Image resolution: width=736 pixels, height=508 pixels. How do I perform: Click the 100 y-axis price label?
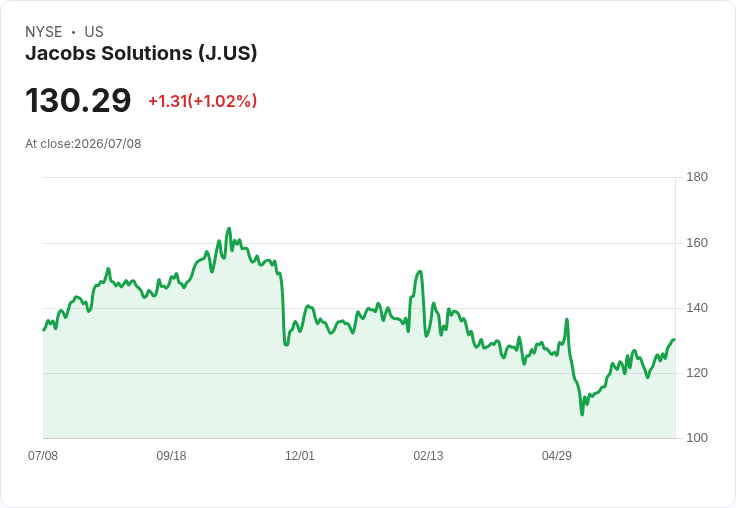(697, 438)
